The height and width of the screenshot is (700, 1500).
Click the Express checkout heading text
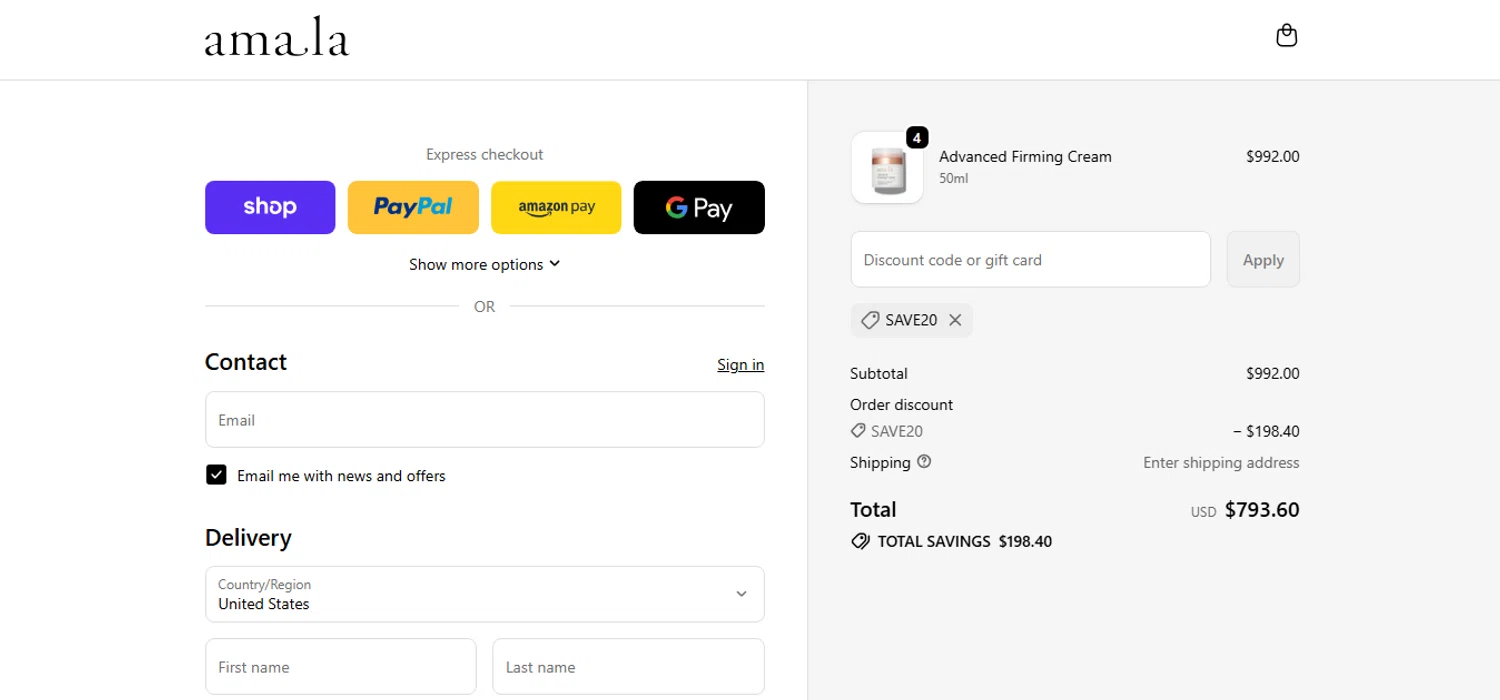(485, 154)
